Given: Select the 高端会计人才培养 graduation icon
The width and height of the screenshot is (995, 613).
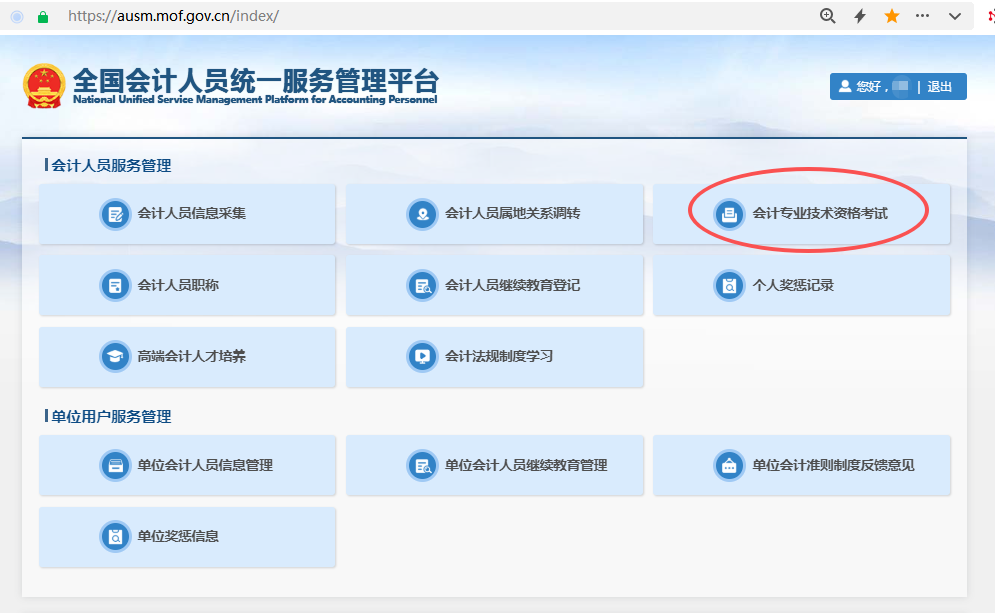Looking at the screenshot, I should (114, 357).
